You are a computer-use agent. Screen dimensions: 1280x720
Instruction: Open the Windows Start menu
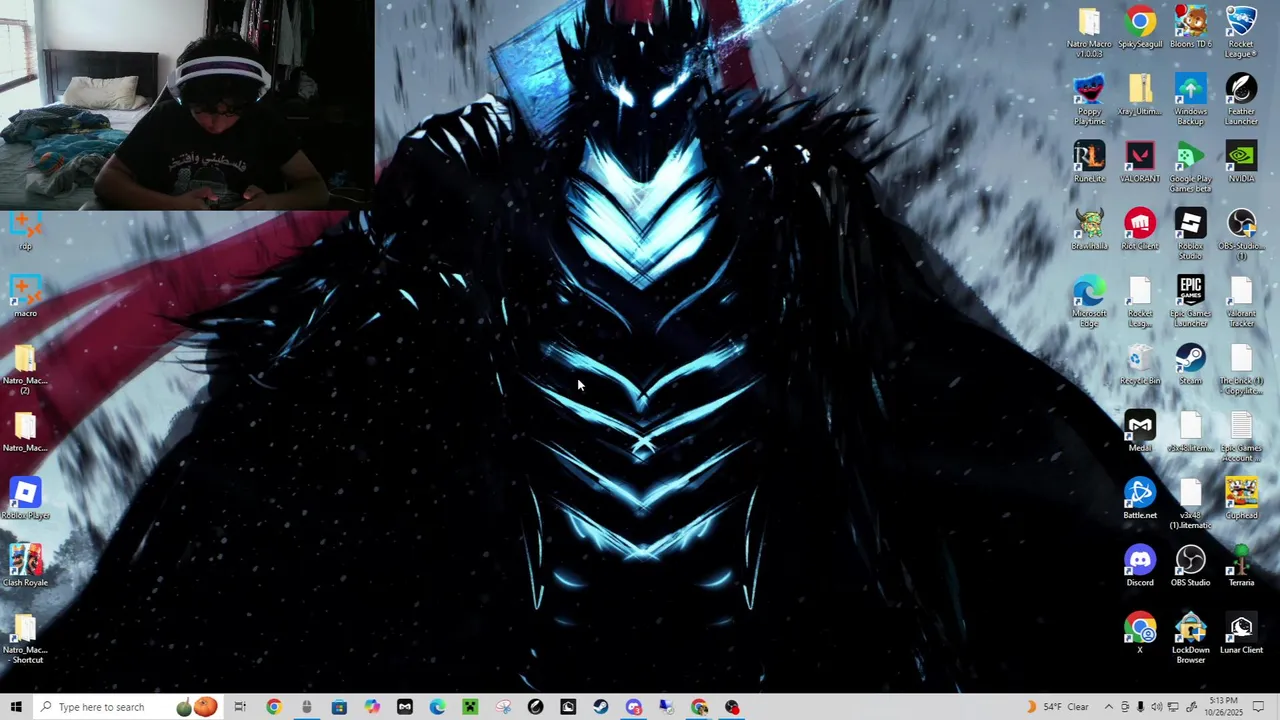click(x=16, y=707)
